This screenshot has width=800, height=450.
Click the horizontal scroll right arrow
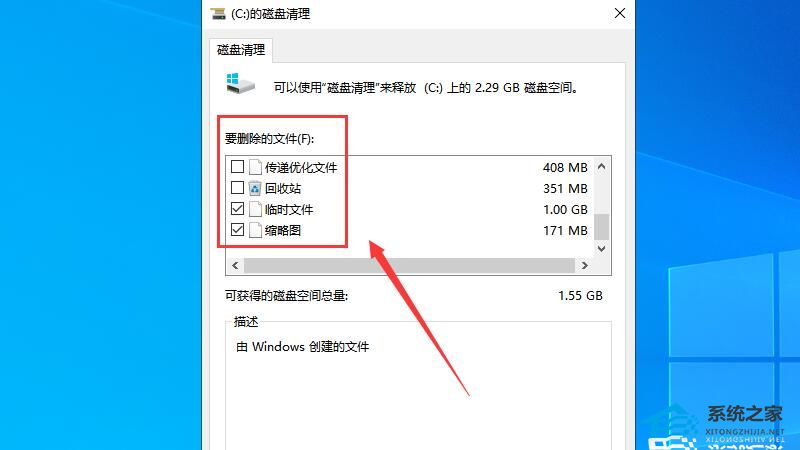click(585, 265)
